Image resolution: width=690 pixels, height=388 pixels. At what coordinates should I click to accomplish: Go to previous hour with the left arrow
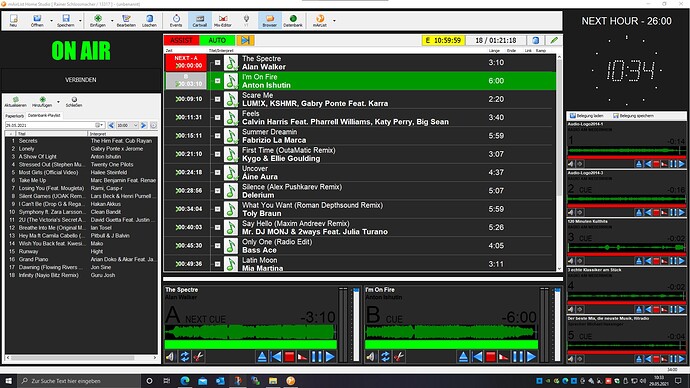pos(111,125)
